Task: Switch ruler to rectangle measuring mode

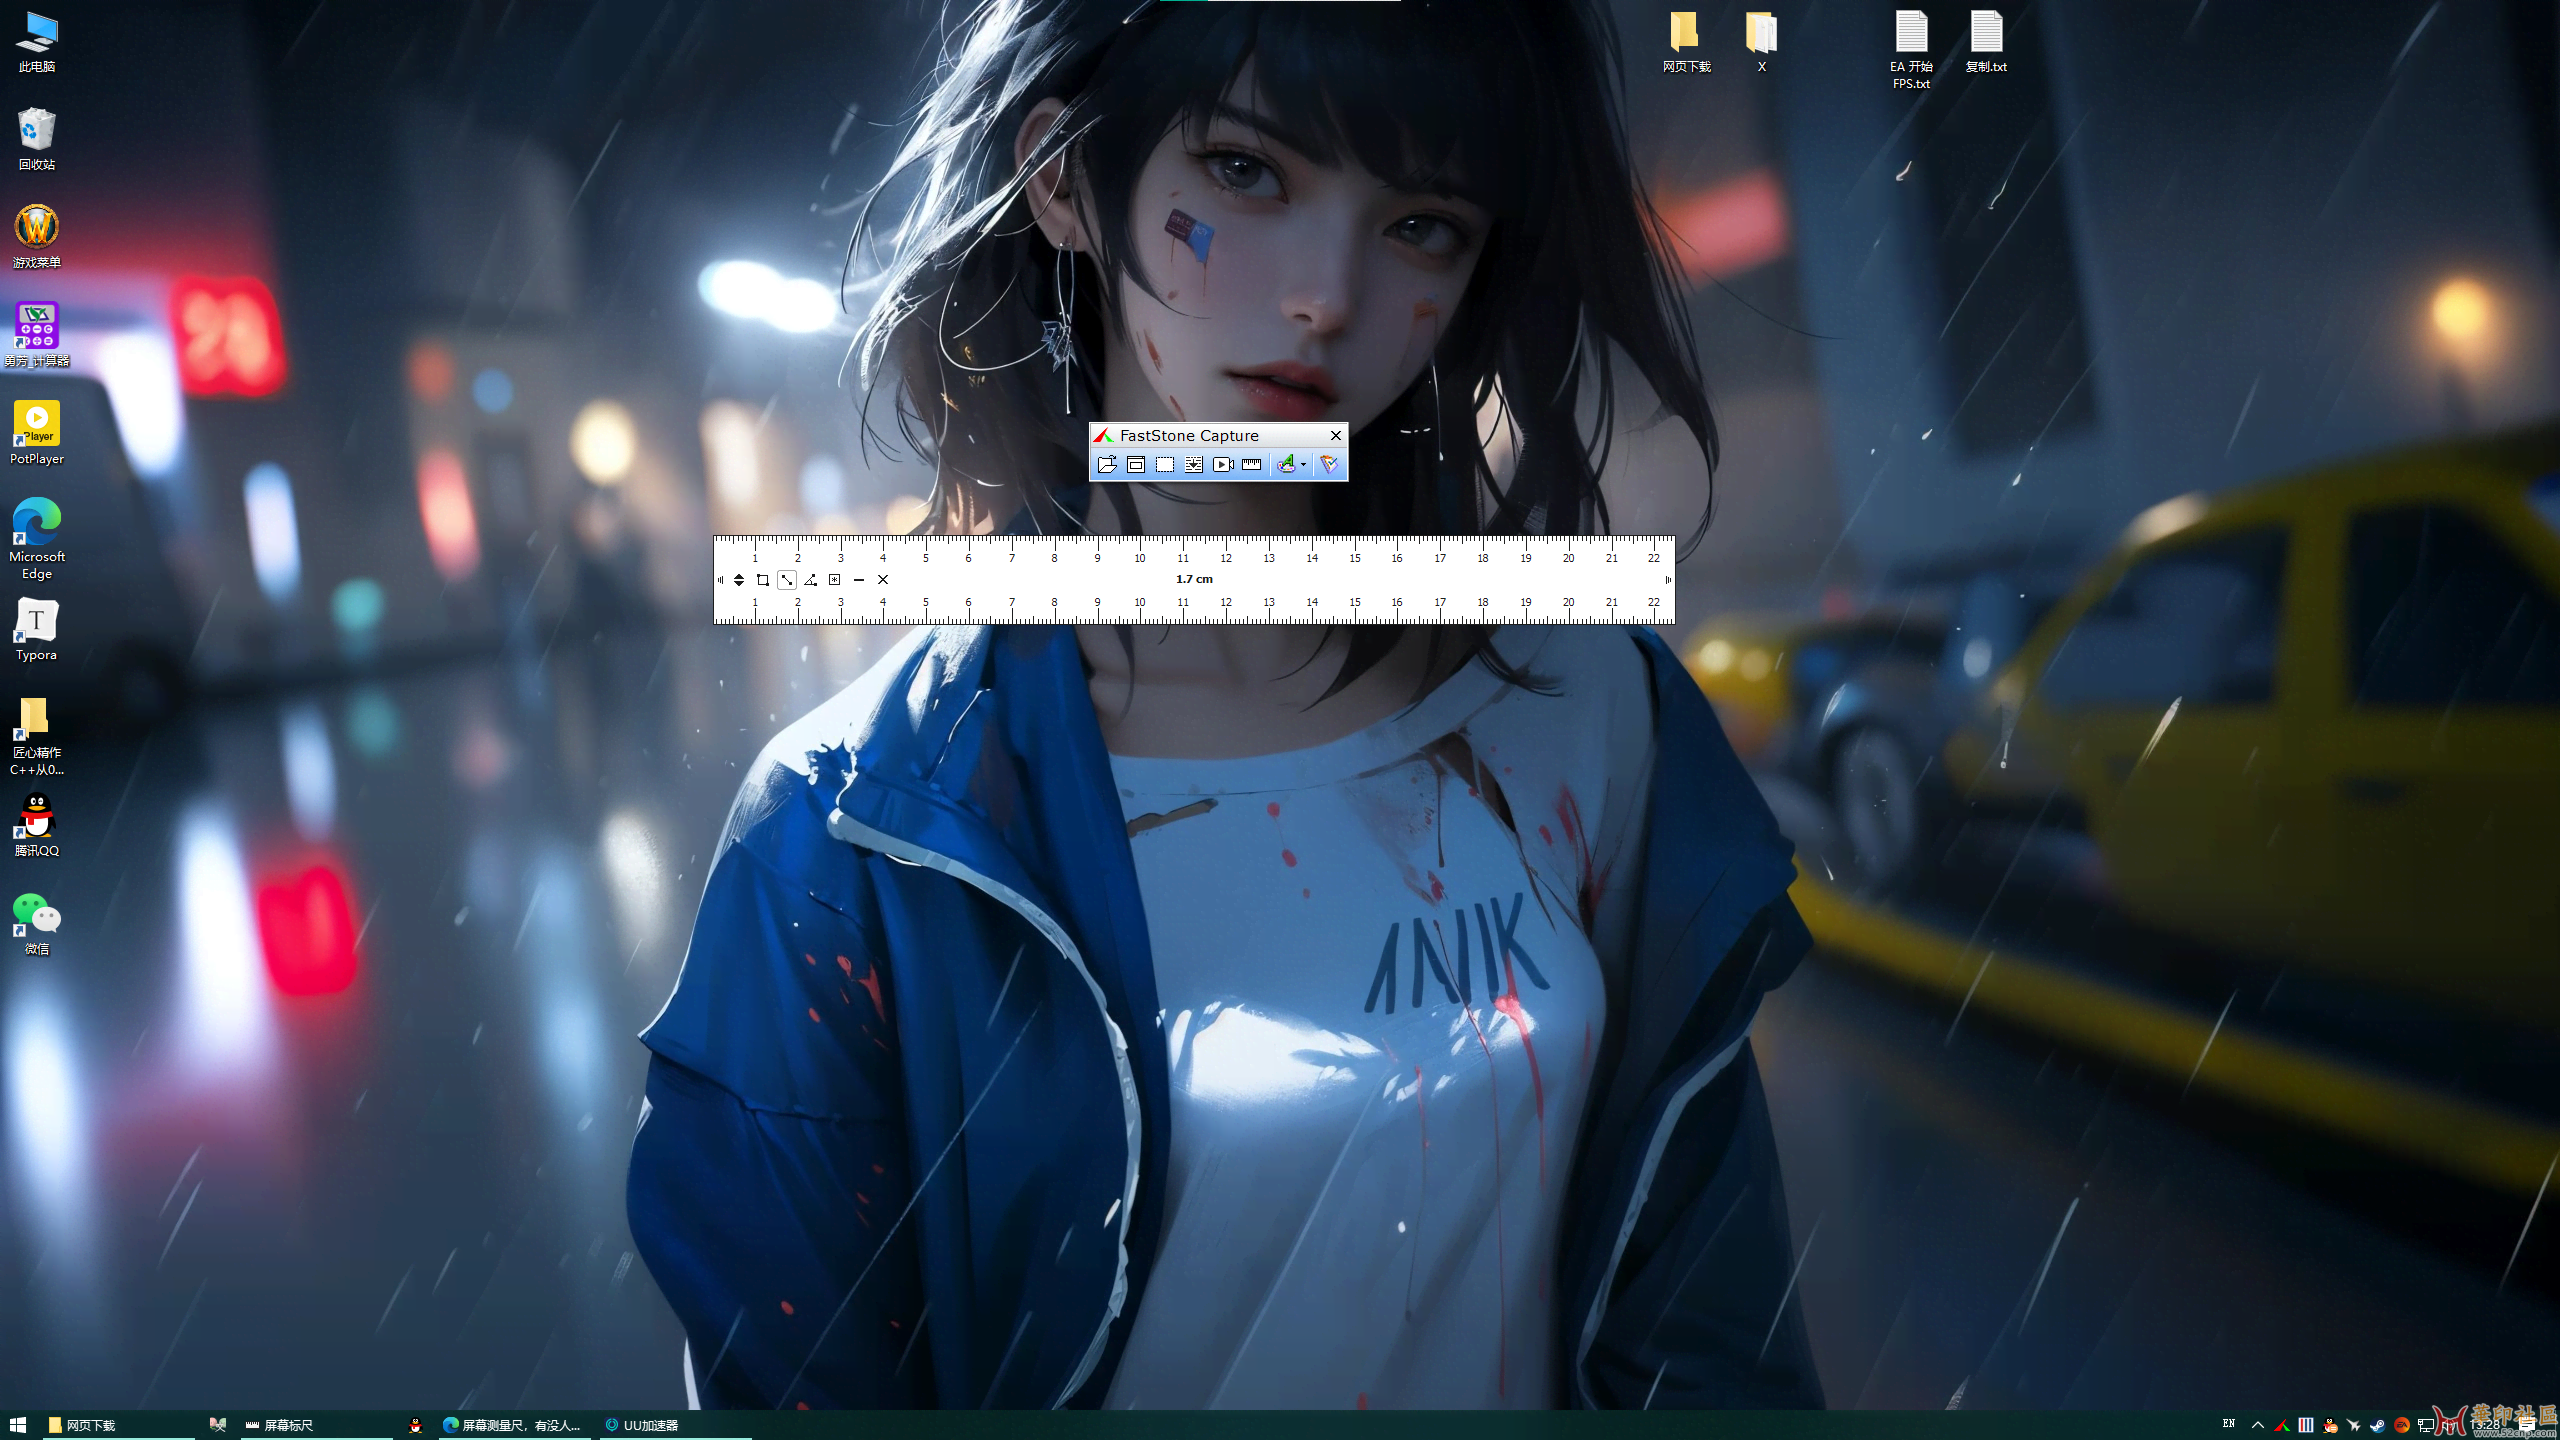Action: click(763, 580)
